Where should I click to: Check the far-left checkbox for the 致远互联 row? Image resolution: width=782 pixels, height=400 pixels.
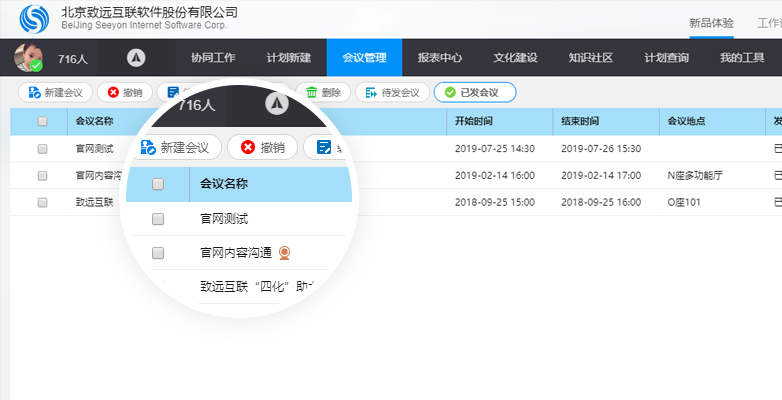[x=42, y=201]
